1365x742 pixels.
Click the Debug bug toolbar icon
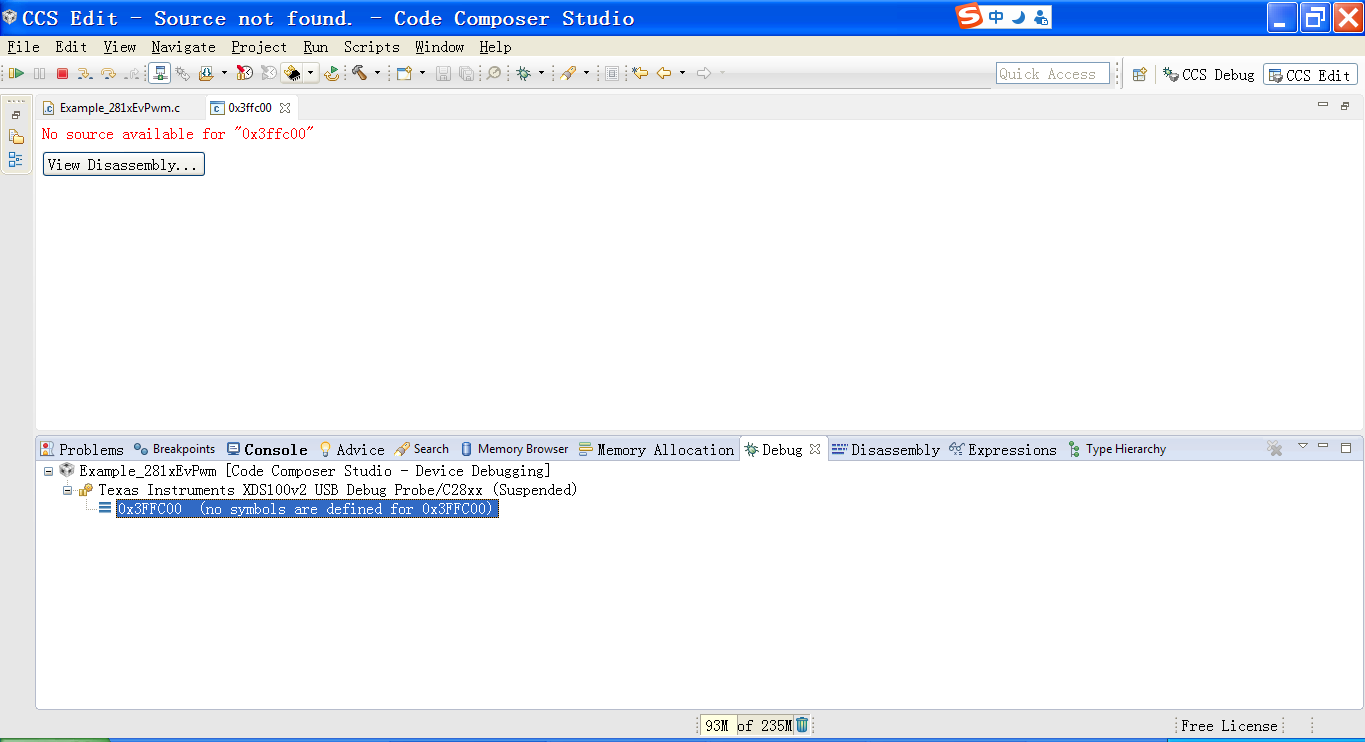pyautogui.click(x=523, y=73)
